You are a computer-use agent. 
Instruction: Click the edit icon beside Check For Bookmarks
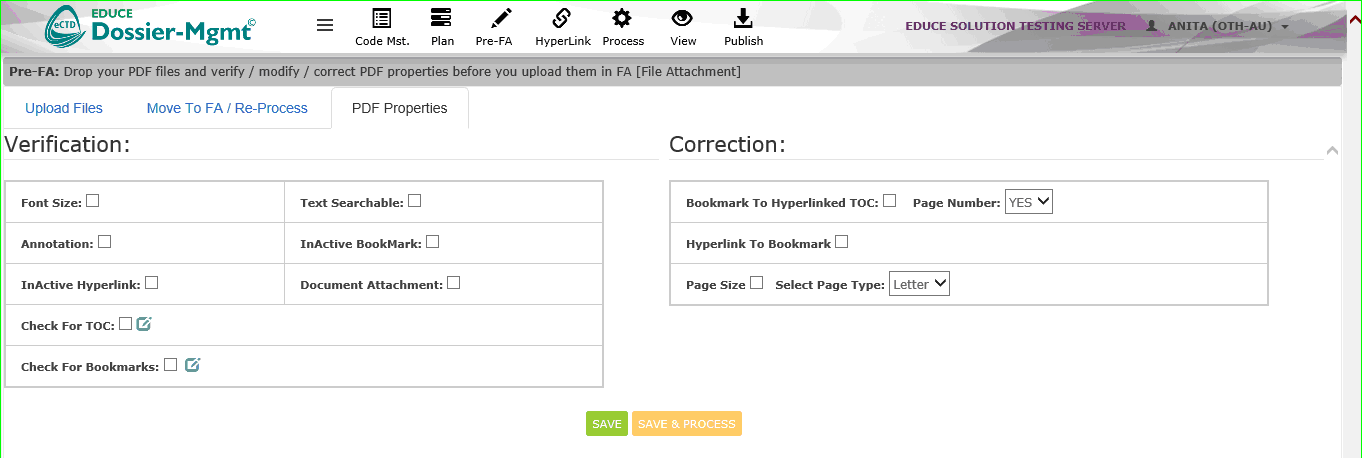(x=193, y=365)
